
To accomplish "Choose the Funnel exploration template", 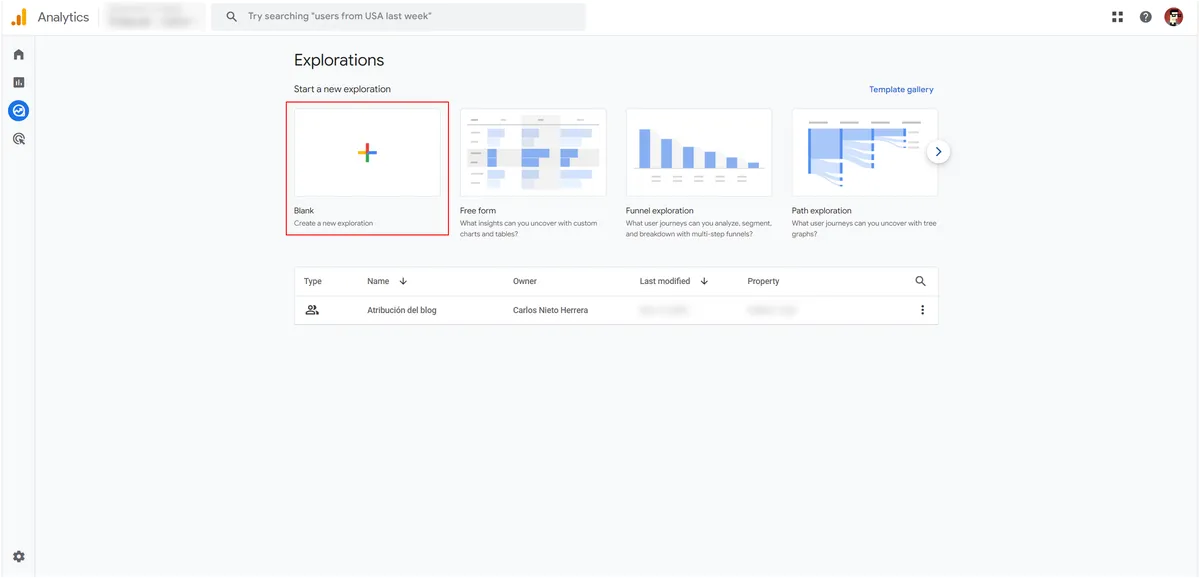I will click(x=699, y=153).
